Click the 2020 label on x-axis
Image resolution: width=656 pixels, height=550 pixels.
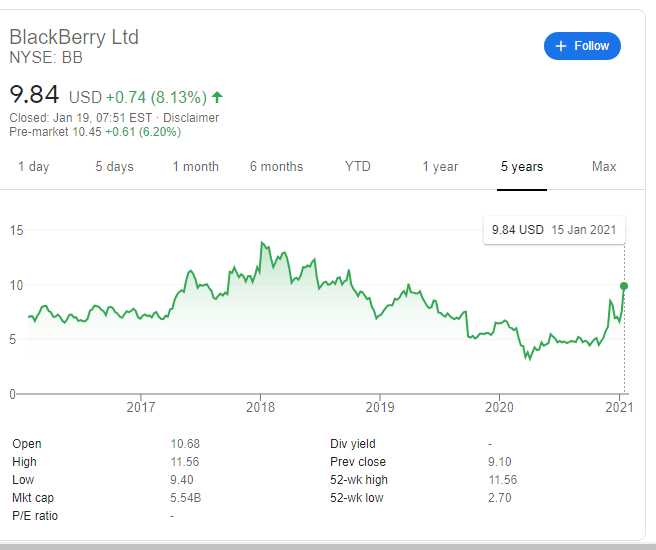[499, 407]
